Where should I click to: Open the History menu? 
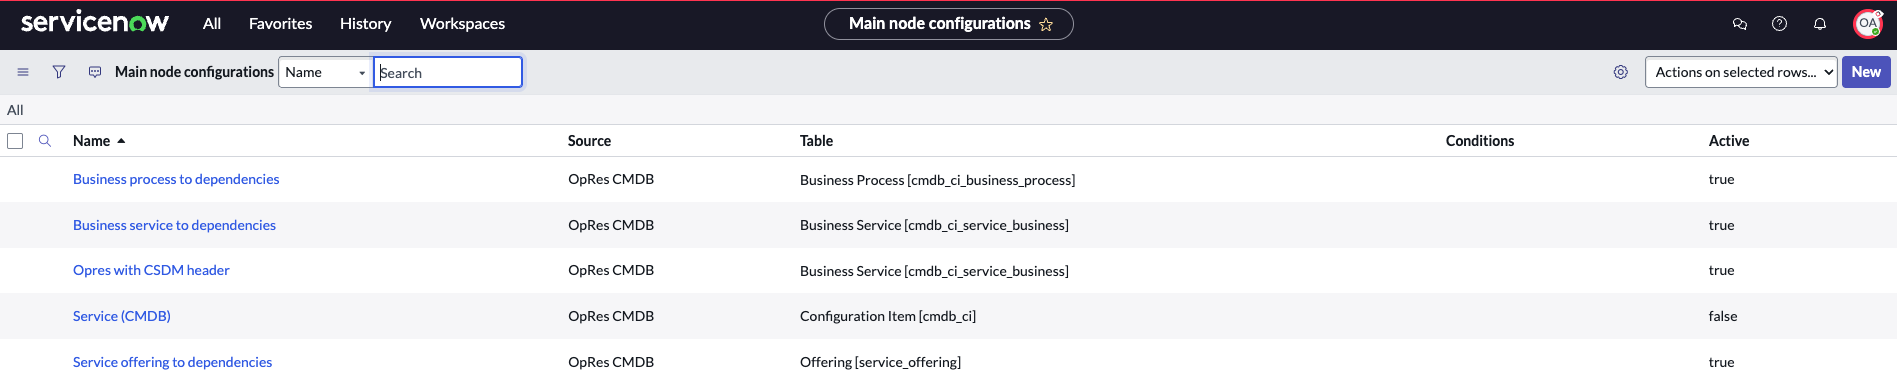click(365, 24)
